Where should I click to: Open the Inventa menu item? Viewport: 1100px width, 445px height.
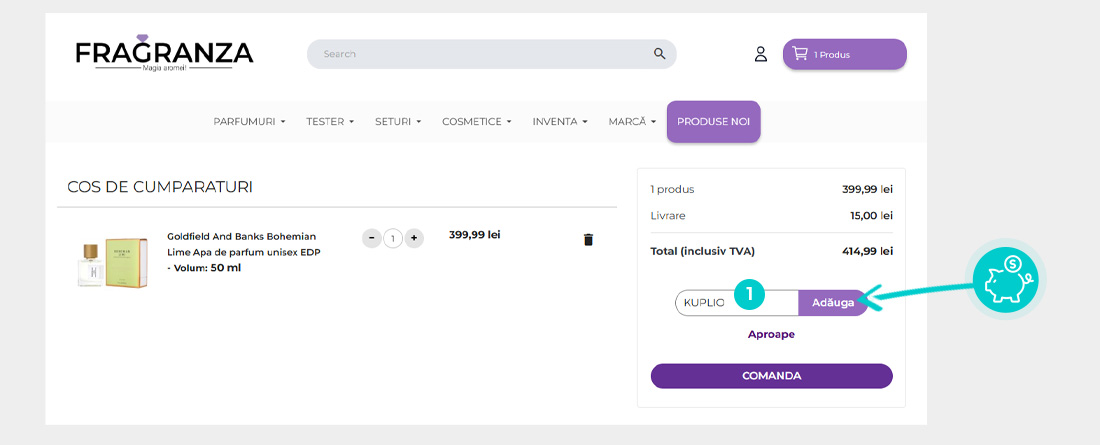pos(560,122)
